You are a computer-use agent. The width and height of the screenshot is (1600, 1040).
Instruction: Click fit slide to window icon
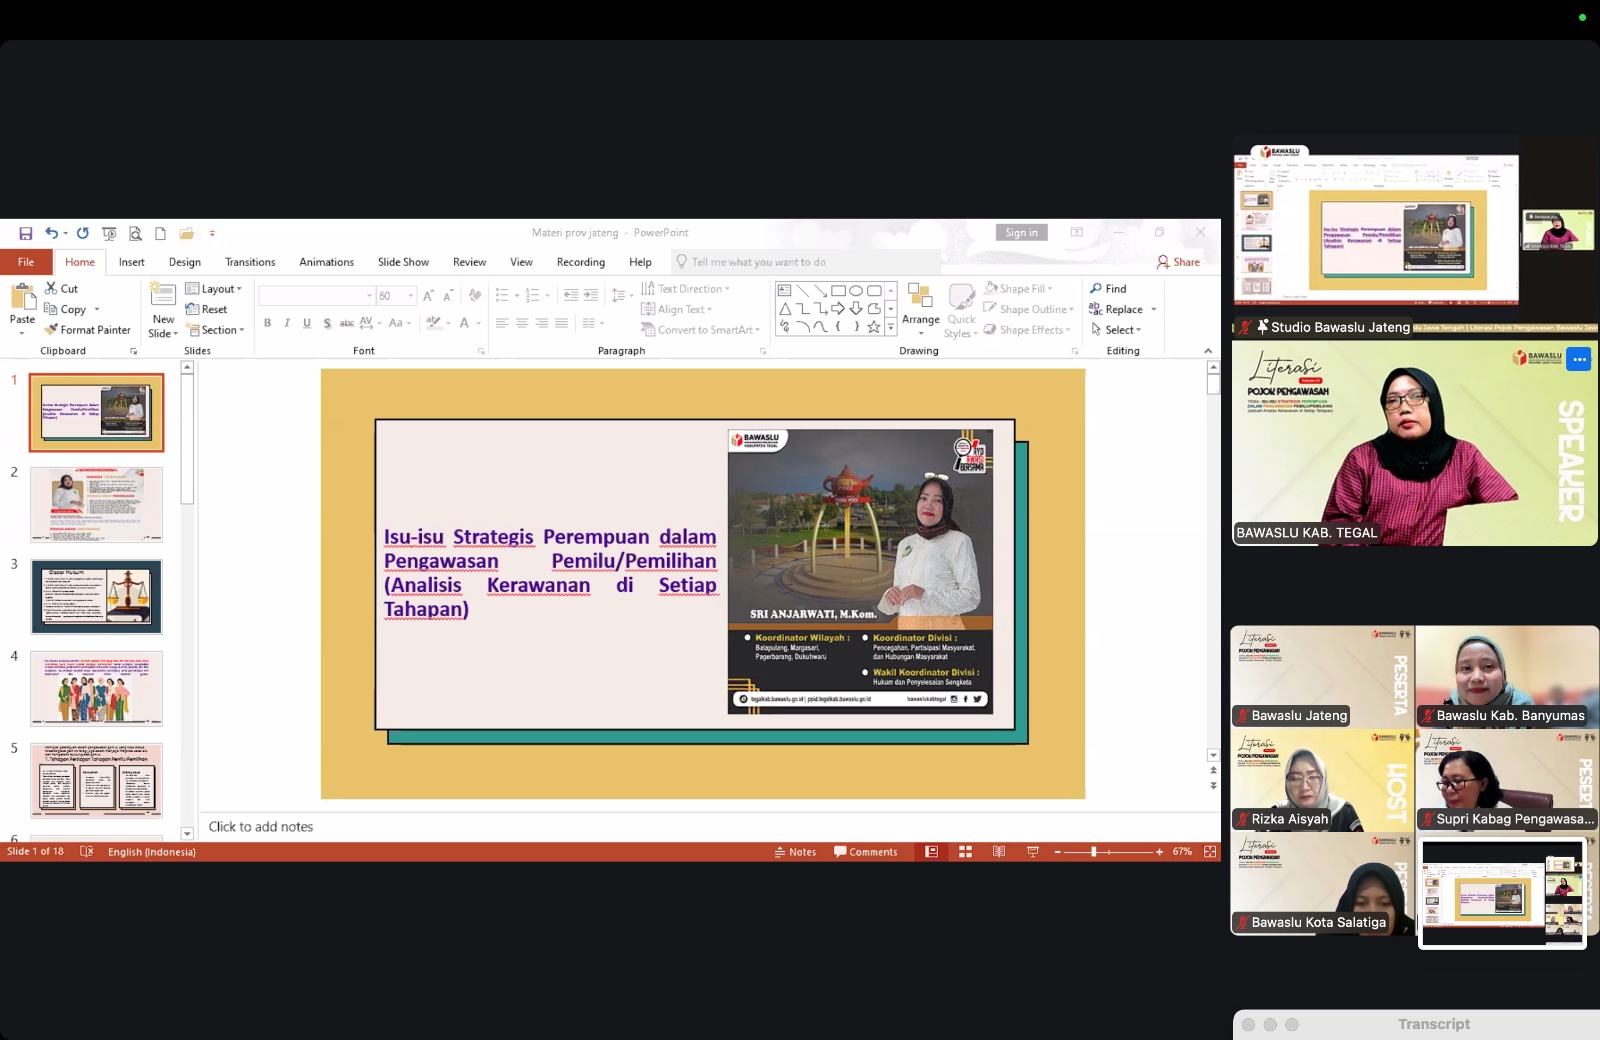(1210, 852)
